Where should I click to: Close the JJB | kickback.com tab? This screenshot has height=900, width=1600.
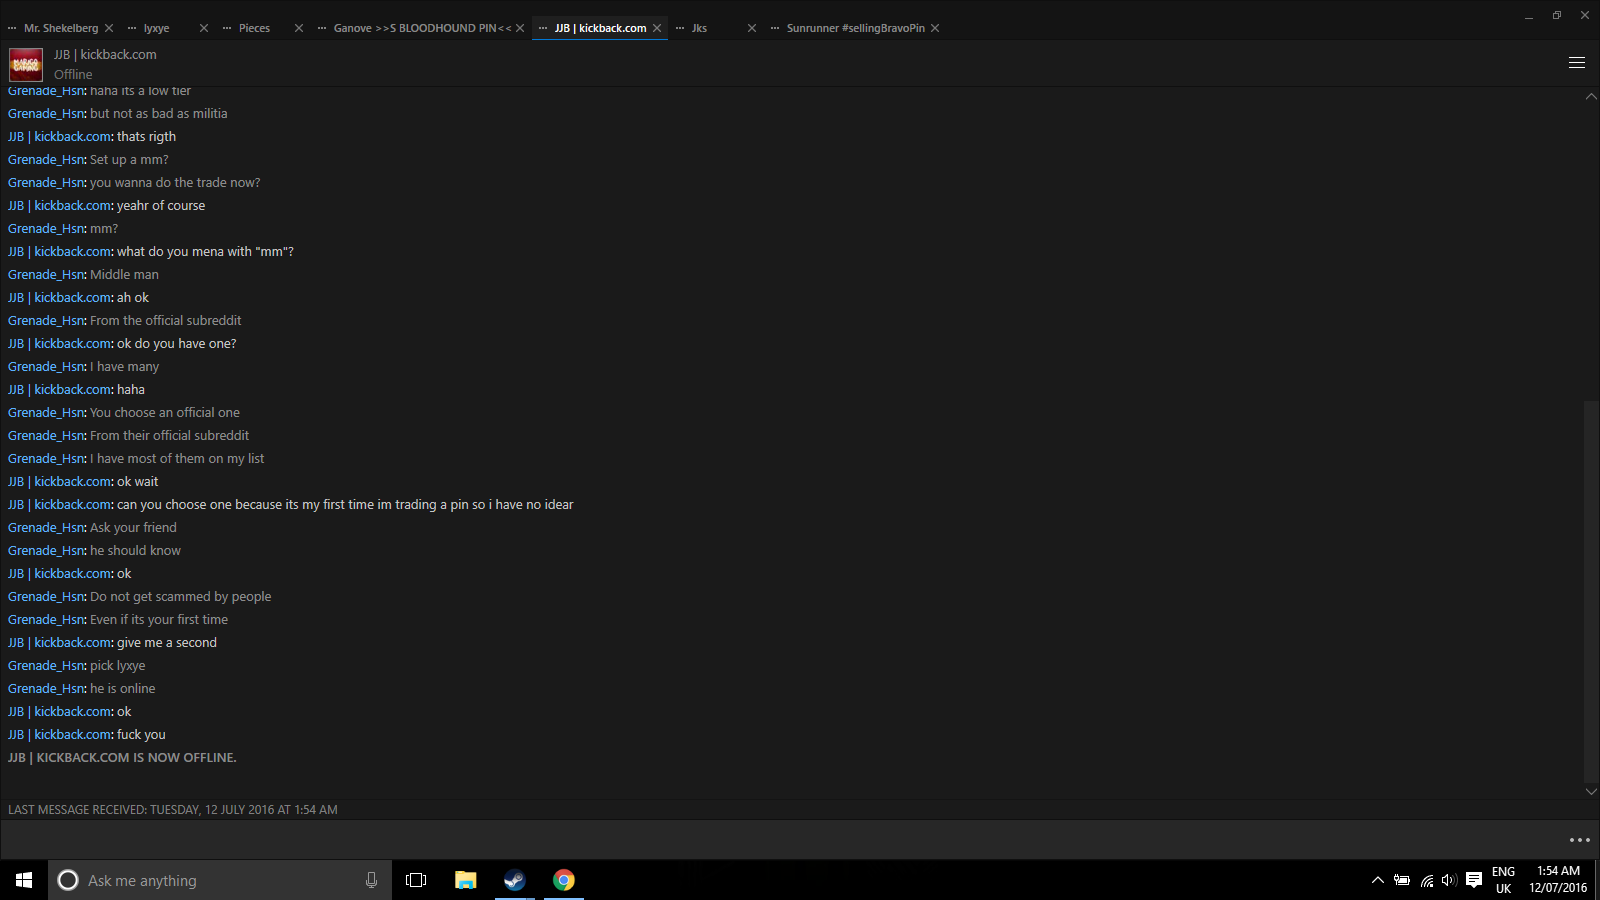pyautogui.click(x=657, y=28)
